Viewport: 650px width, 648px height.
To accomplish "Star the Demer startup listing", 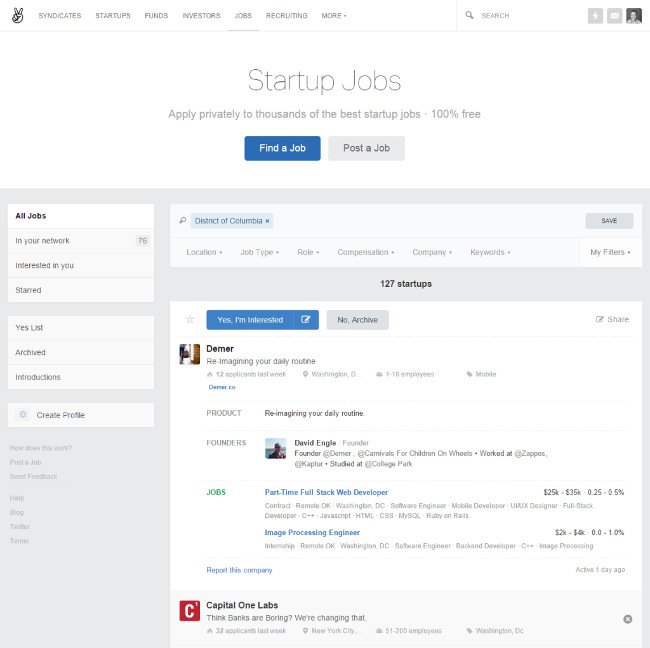I will [x=190, y=319].
